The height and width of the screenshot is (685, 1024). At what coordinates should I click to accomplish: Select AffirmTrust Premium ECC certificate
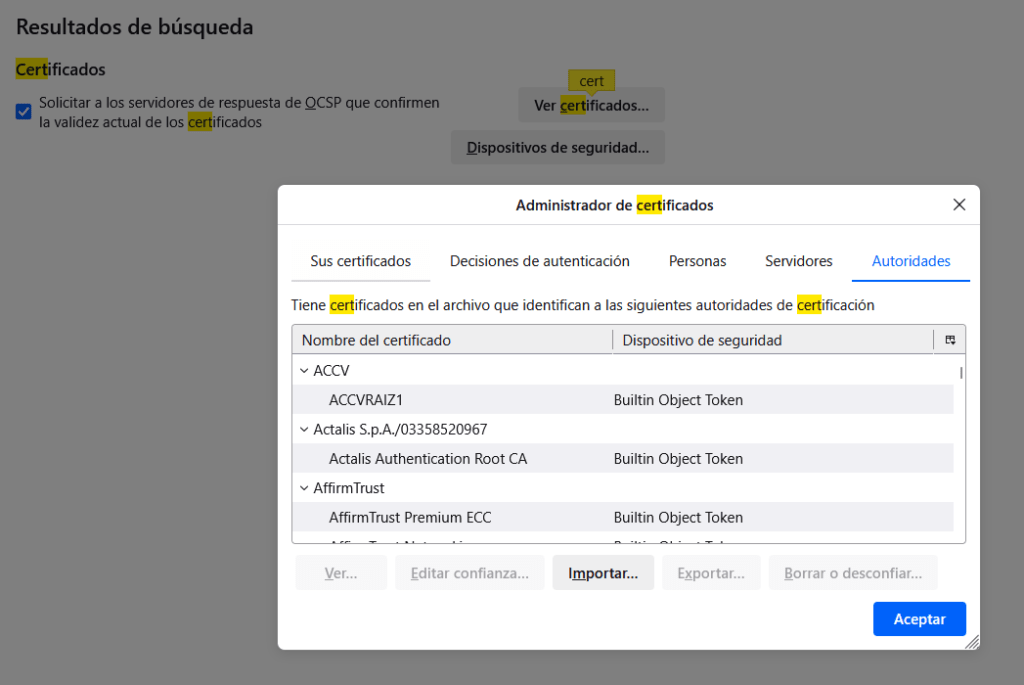(409, 518)
